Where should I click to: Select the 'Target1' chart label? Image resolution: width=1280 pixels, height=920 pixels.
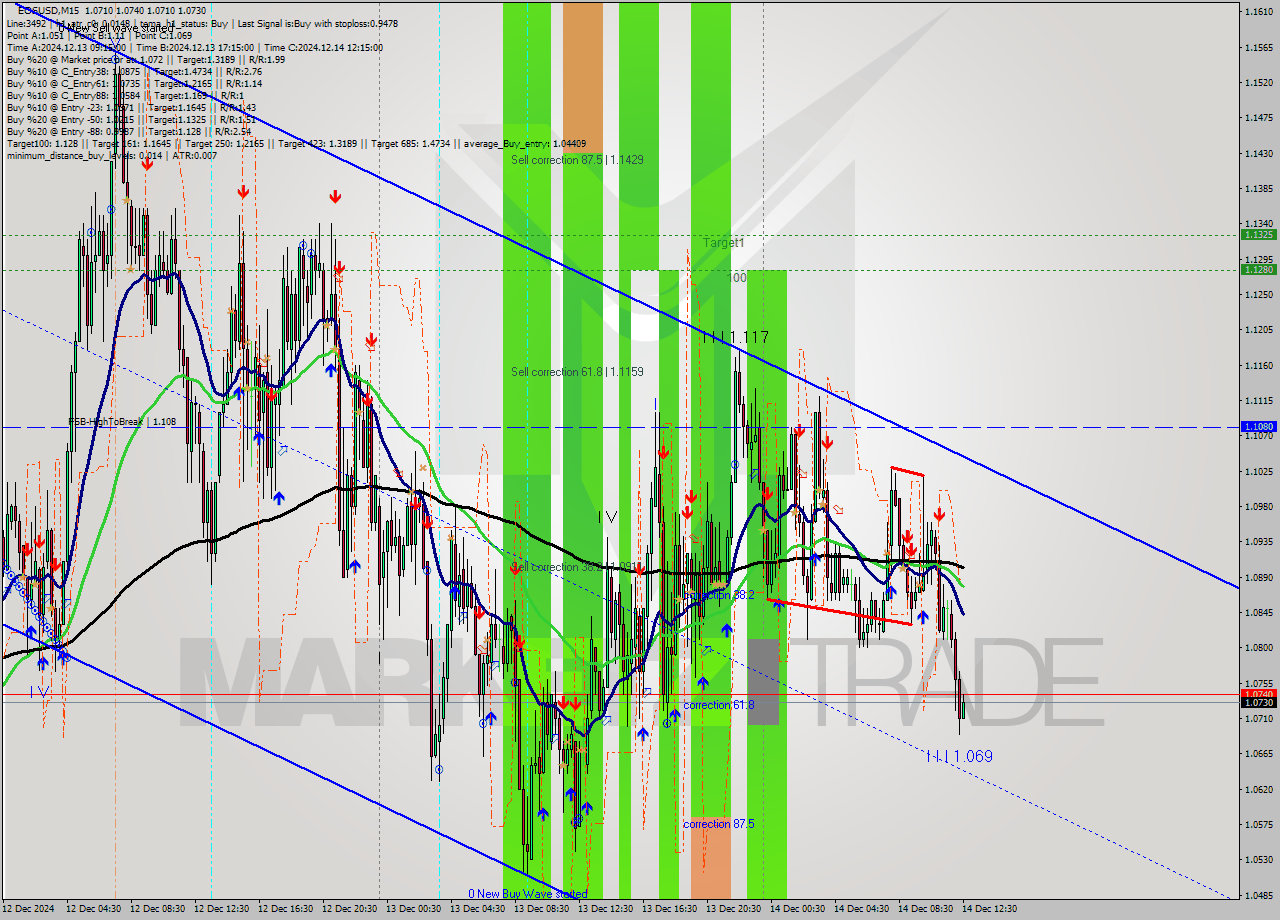723,243
